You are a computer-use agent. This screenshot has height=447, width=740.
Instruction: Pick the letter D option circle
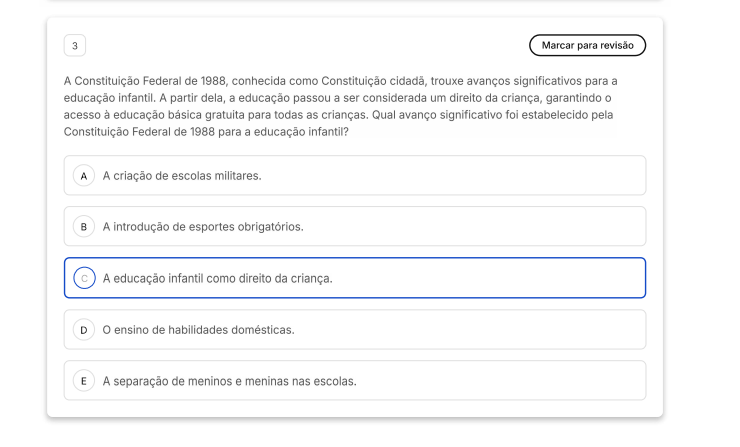click(85, 330)
